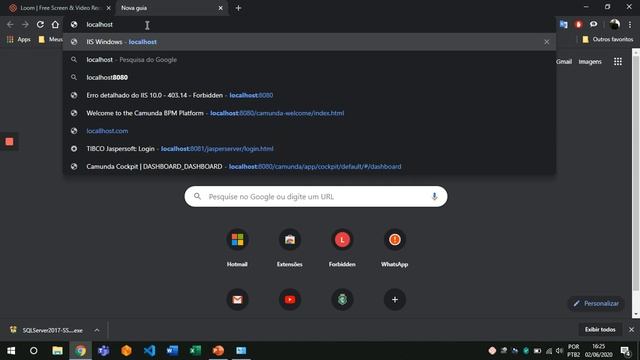Open the Windows Start menu

(11, 351)
